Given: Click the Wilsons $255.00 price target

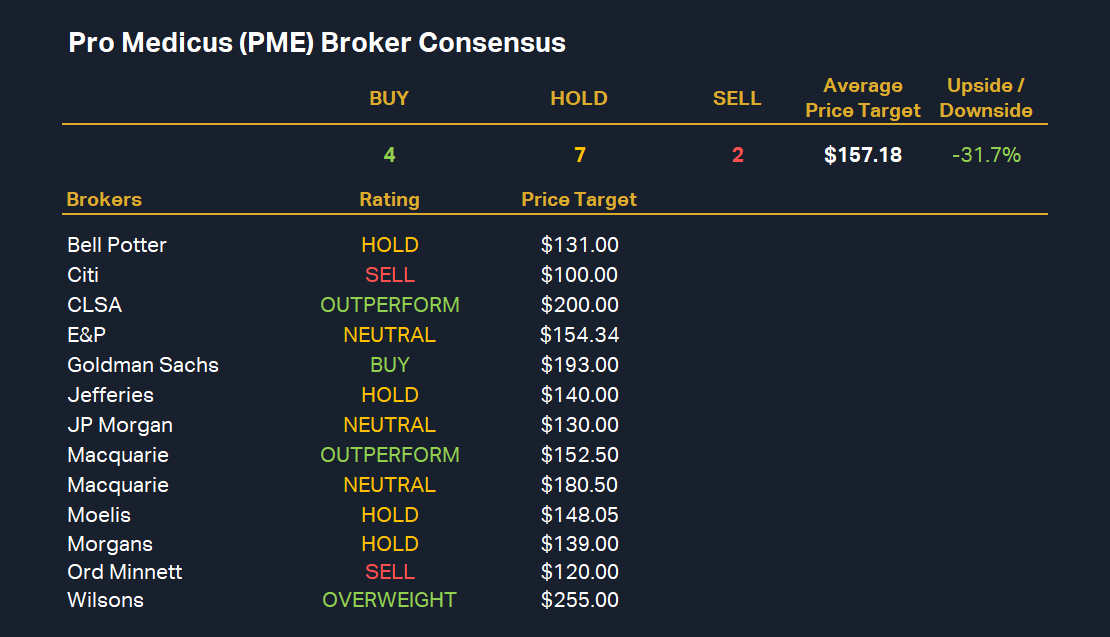Looking at the screenshot, I should click(579, 600).
